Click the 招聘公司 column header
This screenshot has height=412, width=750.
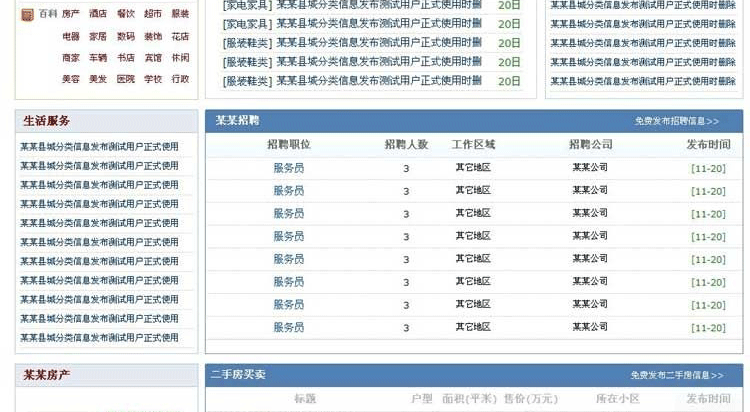coord(591,145)
